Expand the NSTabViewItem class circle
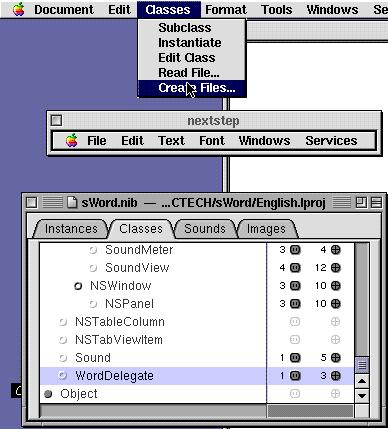The width and height of the screenshot is (388, 429). point(63,340)
